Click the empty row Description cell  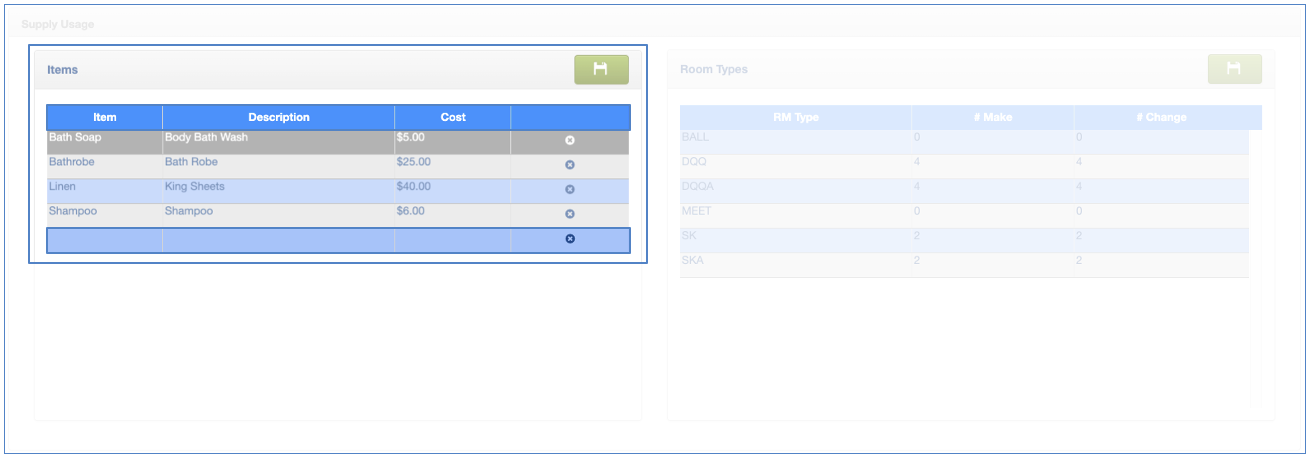tap(279, 240)
